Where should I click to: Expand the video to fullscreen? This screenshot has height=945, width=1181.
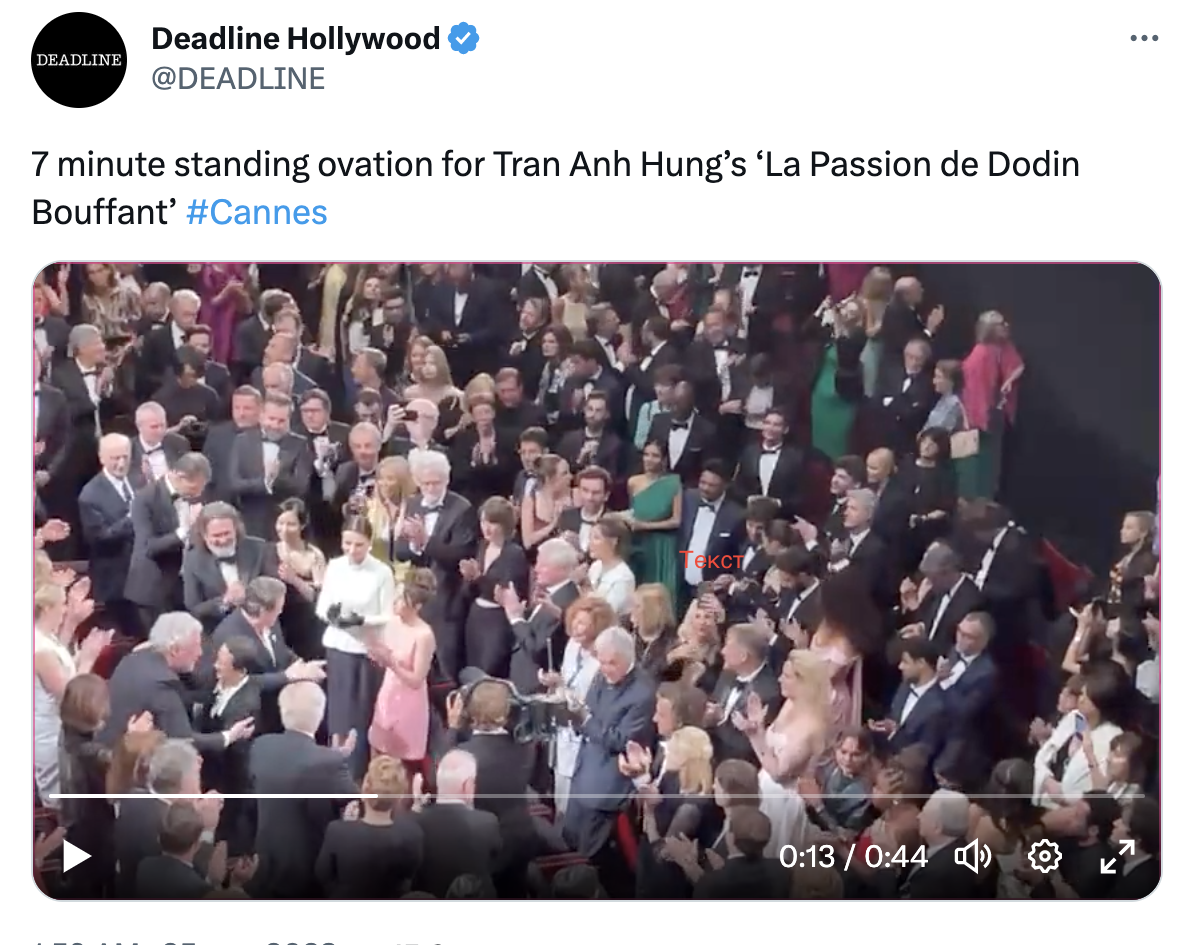pos(1117,857)
